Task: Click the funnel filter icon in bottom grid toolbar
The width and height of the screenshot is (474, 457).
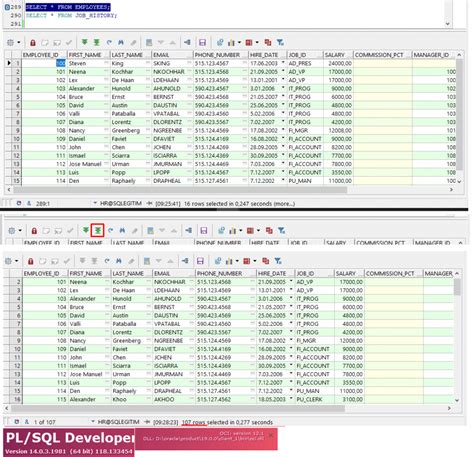Action: 278,261
